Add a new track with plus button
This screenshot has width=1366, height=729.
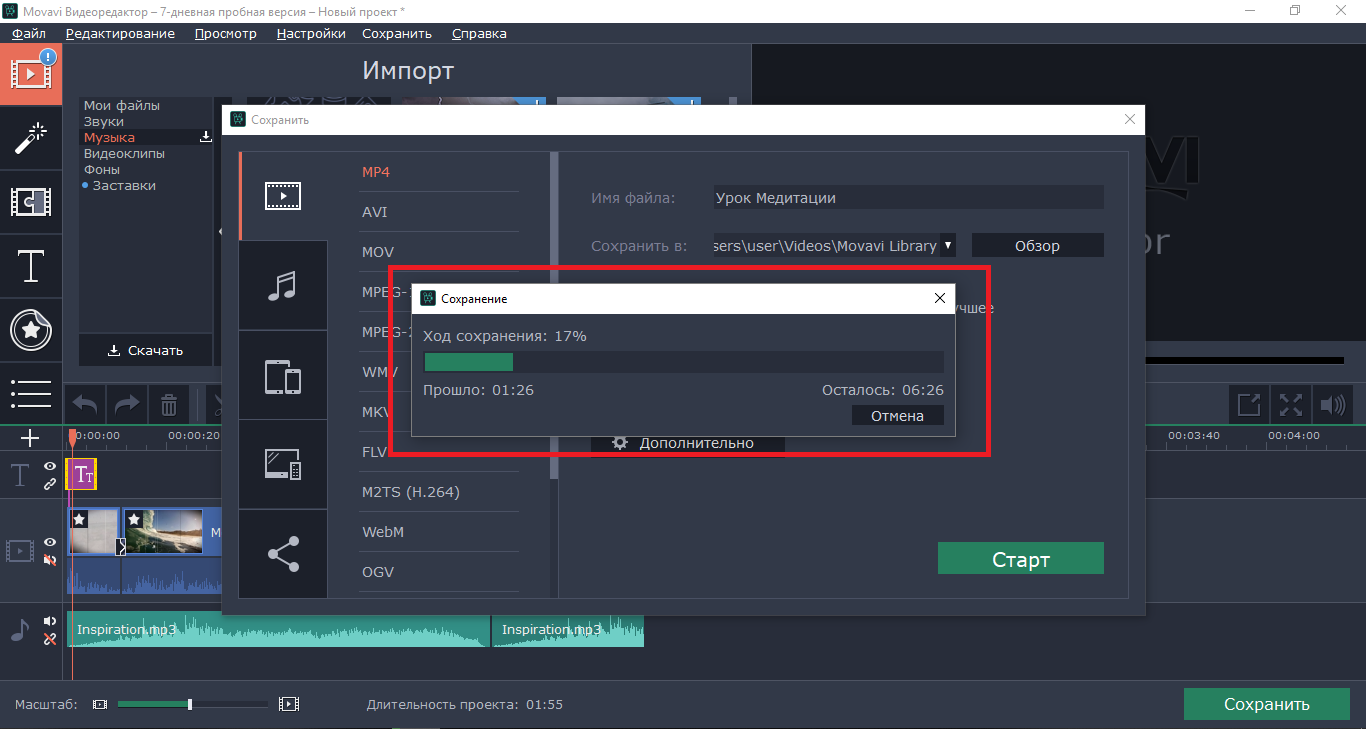[x=30, y=438]
